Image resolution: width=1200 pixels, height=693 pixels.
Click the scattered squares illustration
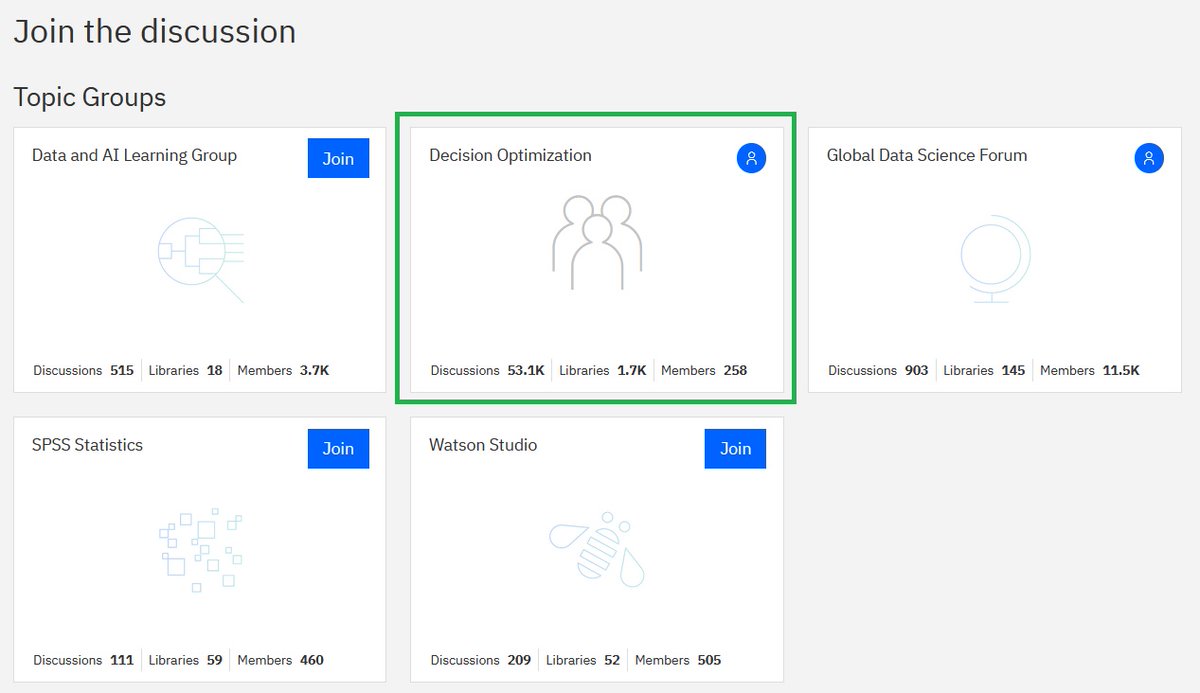coord(201,550)
